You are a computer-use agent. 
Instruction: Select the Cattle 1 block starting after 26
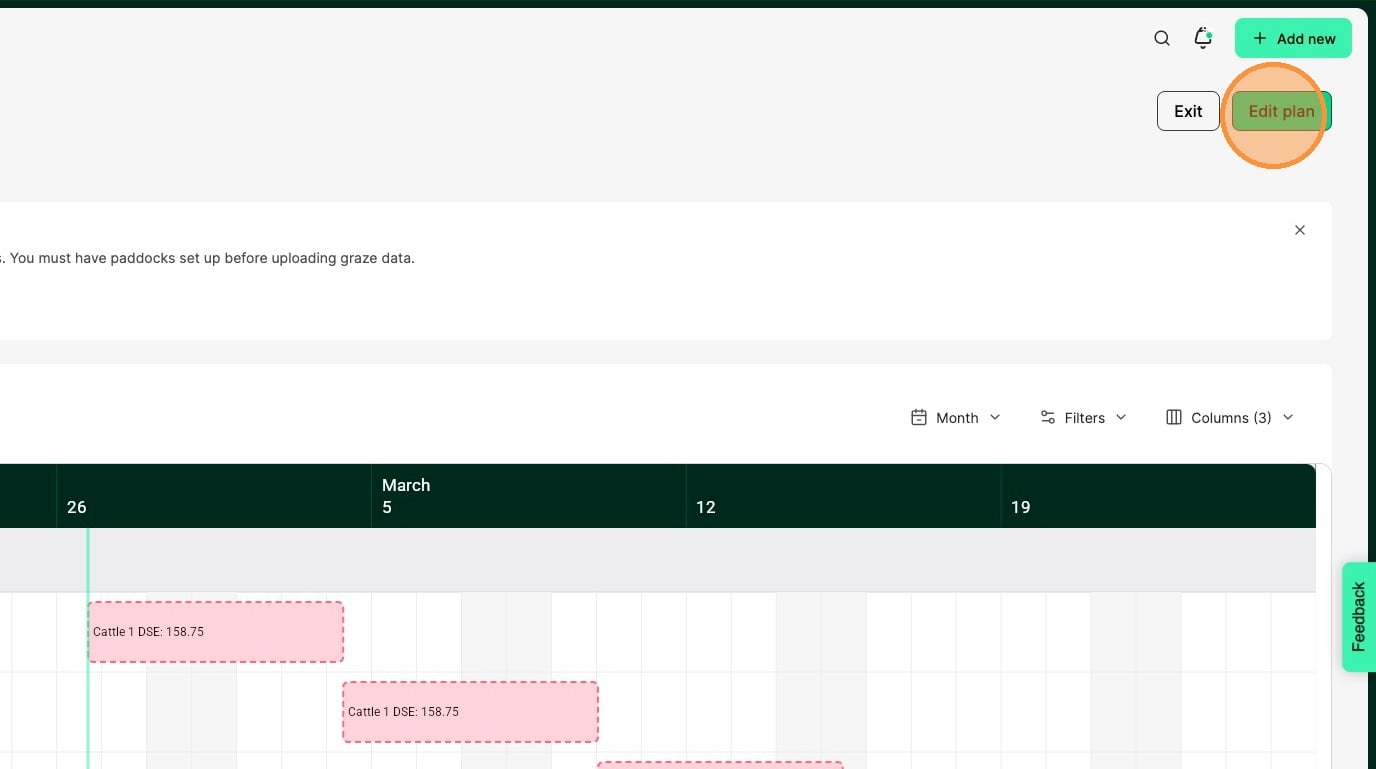[216, 632]
